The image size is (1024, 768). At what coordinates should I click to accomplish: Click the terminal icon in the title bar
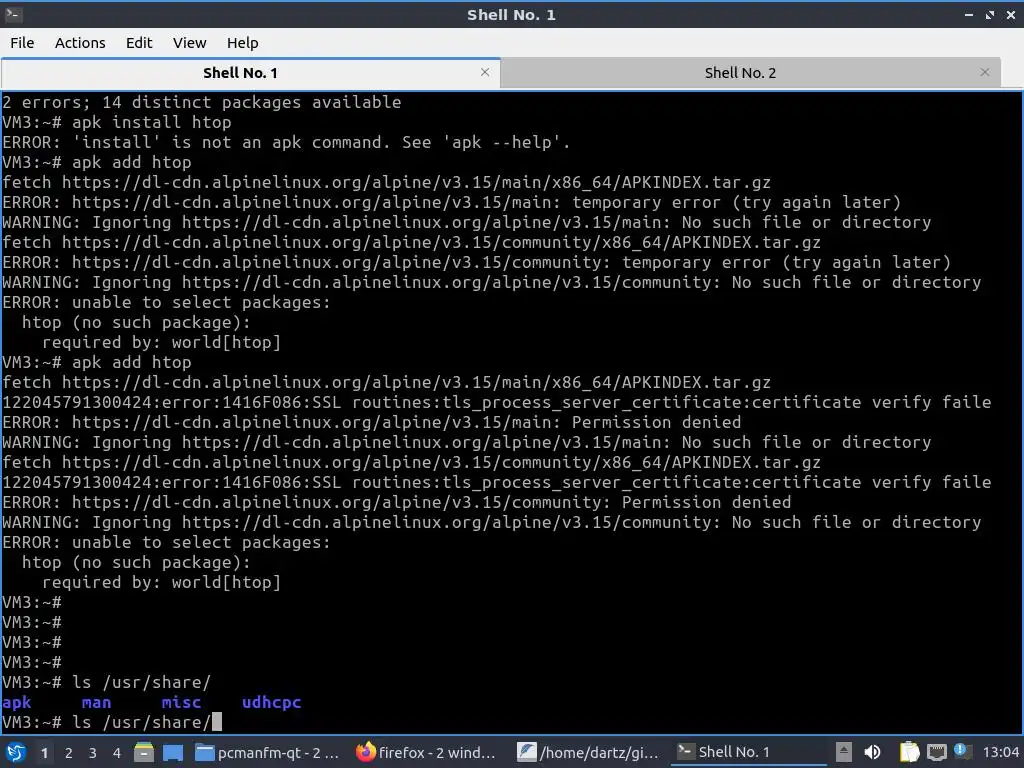[x=13, y=14]
